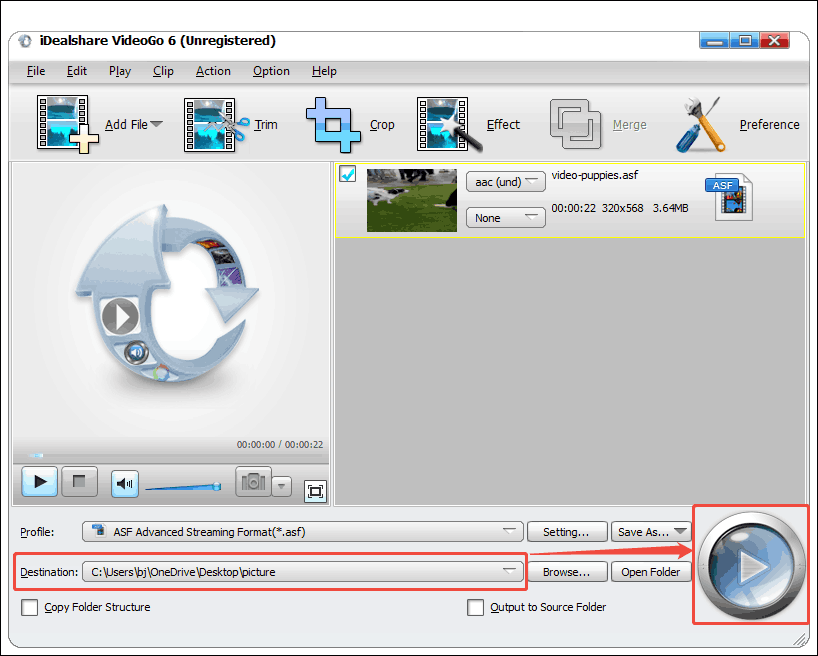
Task: Click the Browse button for destination
Action: click(567, 571)
